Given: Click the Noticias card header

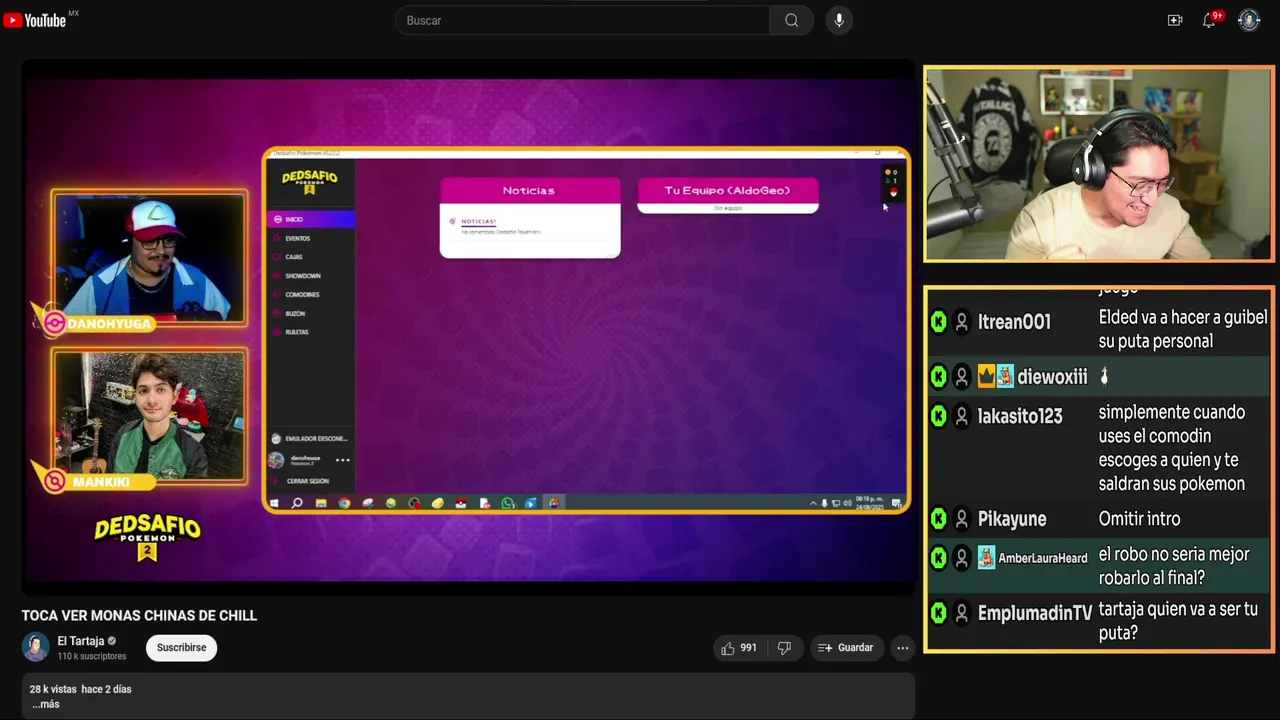Looking at the screenshot, I should (x=529, y=190).
